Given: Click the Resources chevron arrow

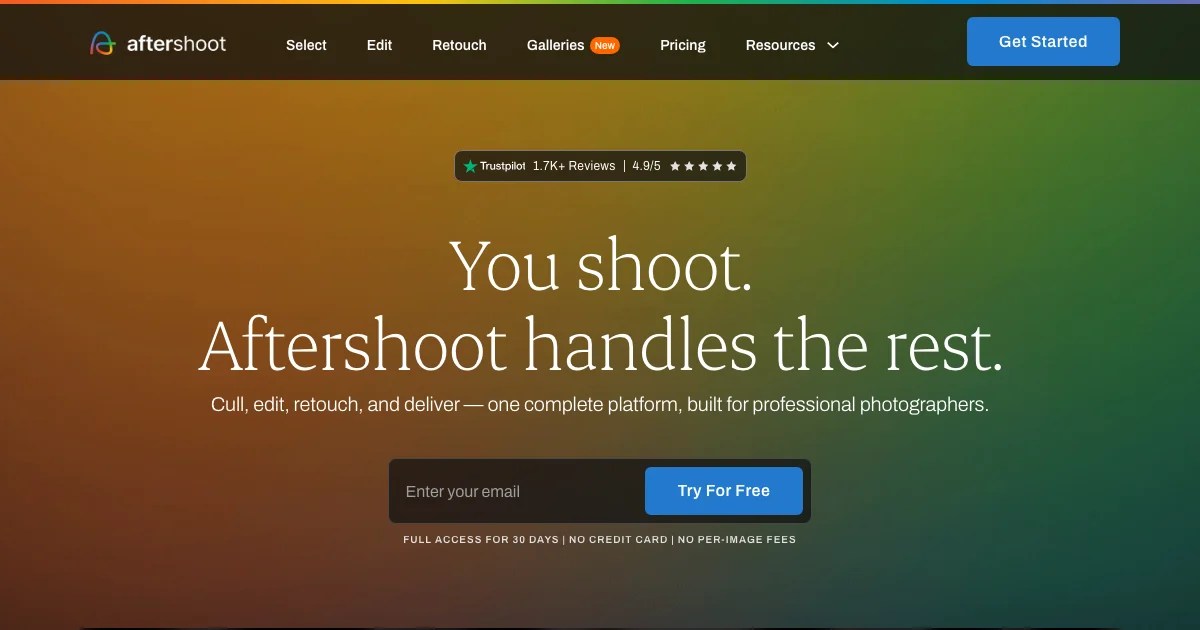Looking at the screenshot, I should point(832,45).
